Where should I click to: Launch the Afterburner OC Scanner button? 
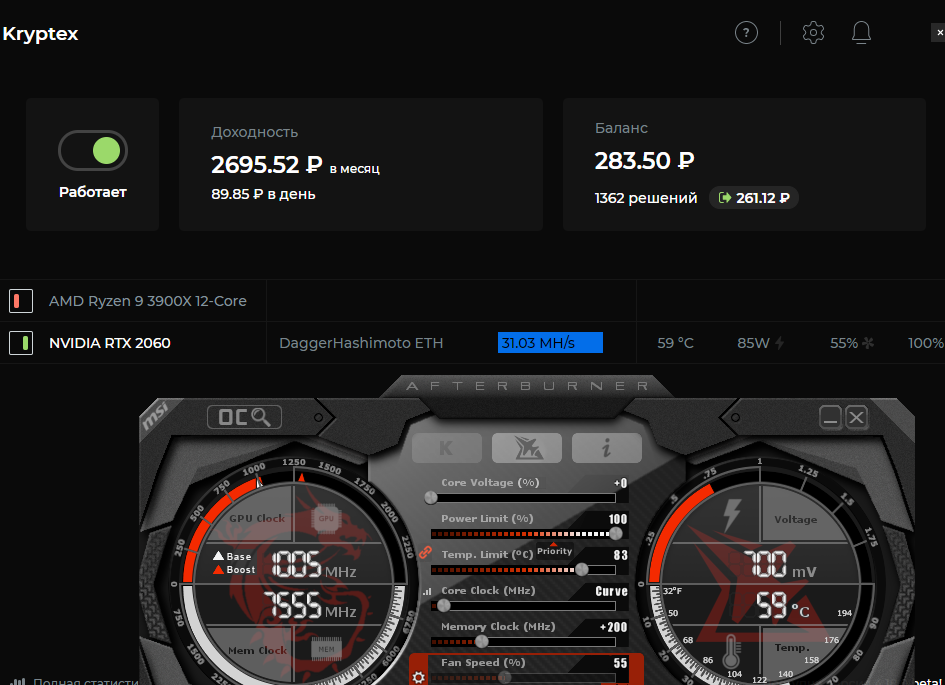click(x=244, y=417)
